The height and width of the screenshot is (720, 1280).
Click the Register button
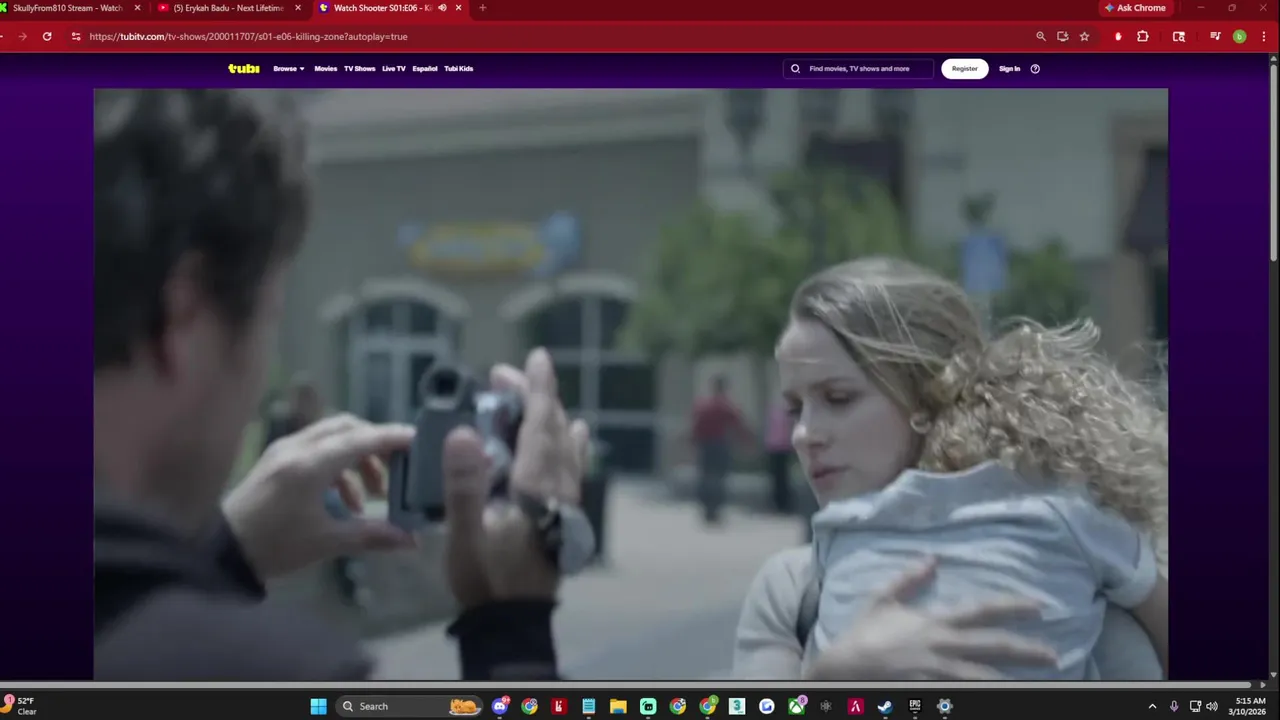965,69
